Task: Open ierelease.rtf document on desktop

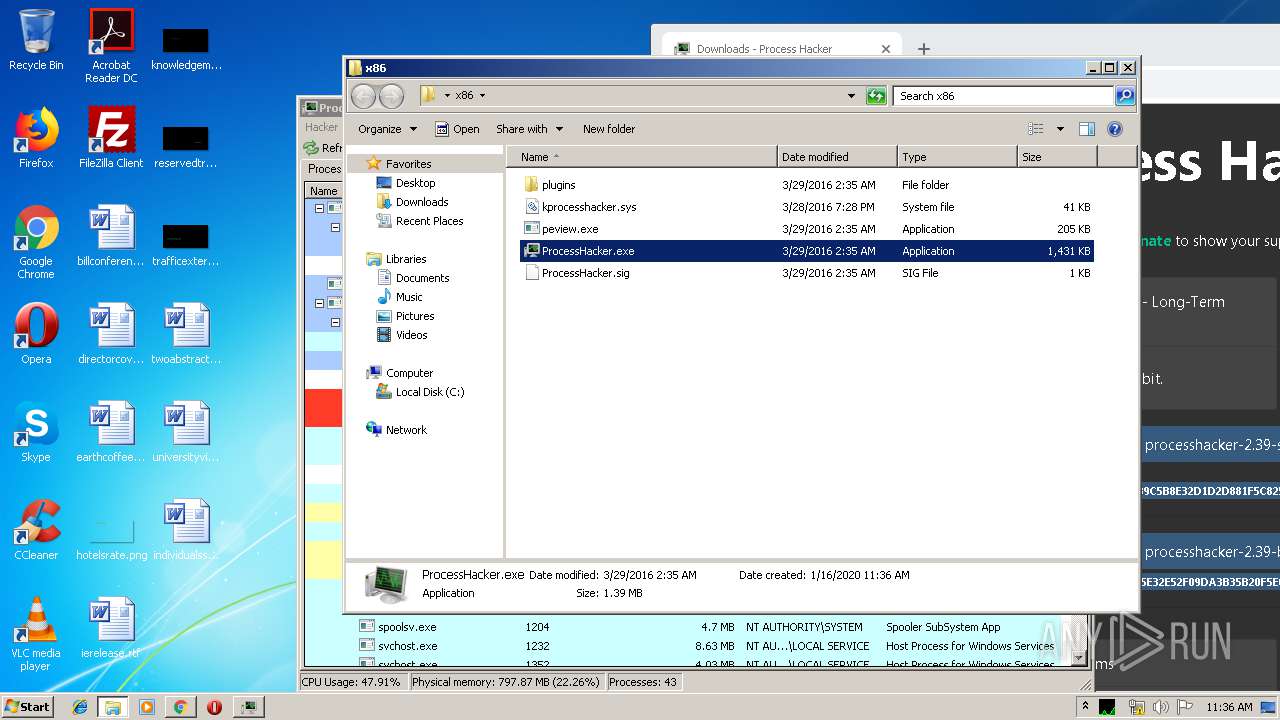Action: [x=111, y=628]
